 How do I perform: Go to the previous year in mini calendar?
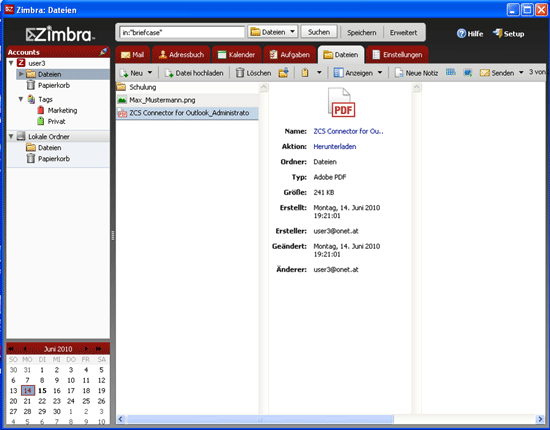(11, 349)
